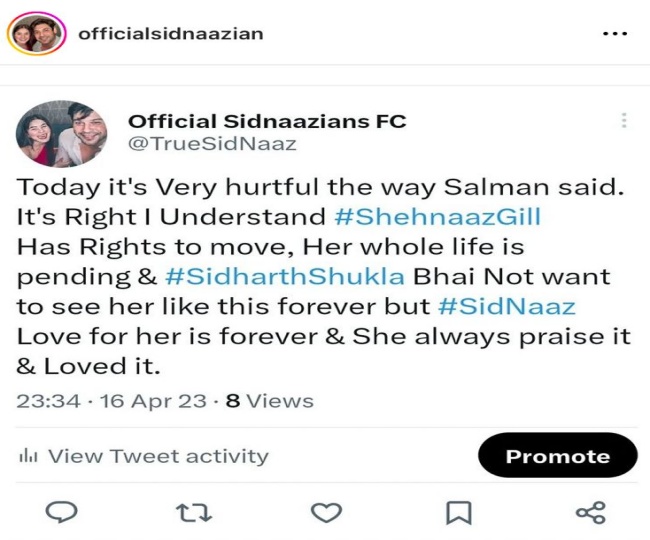Click the share icon
This screenshot has height=540, width=650.
(x=590, y=512)
